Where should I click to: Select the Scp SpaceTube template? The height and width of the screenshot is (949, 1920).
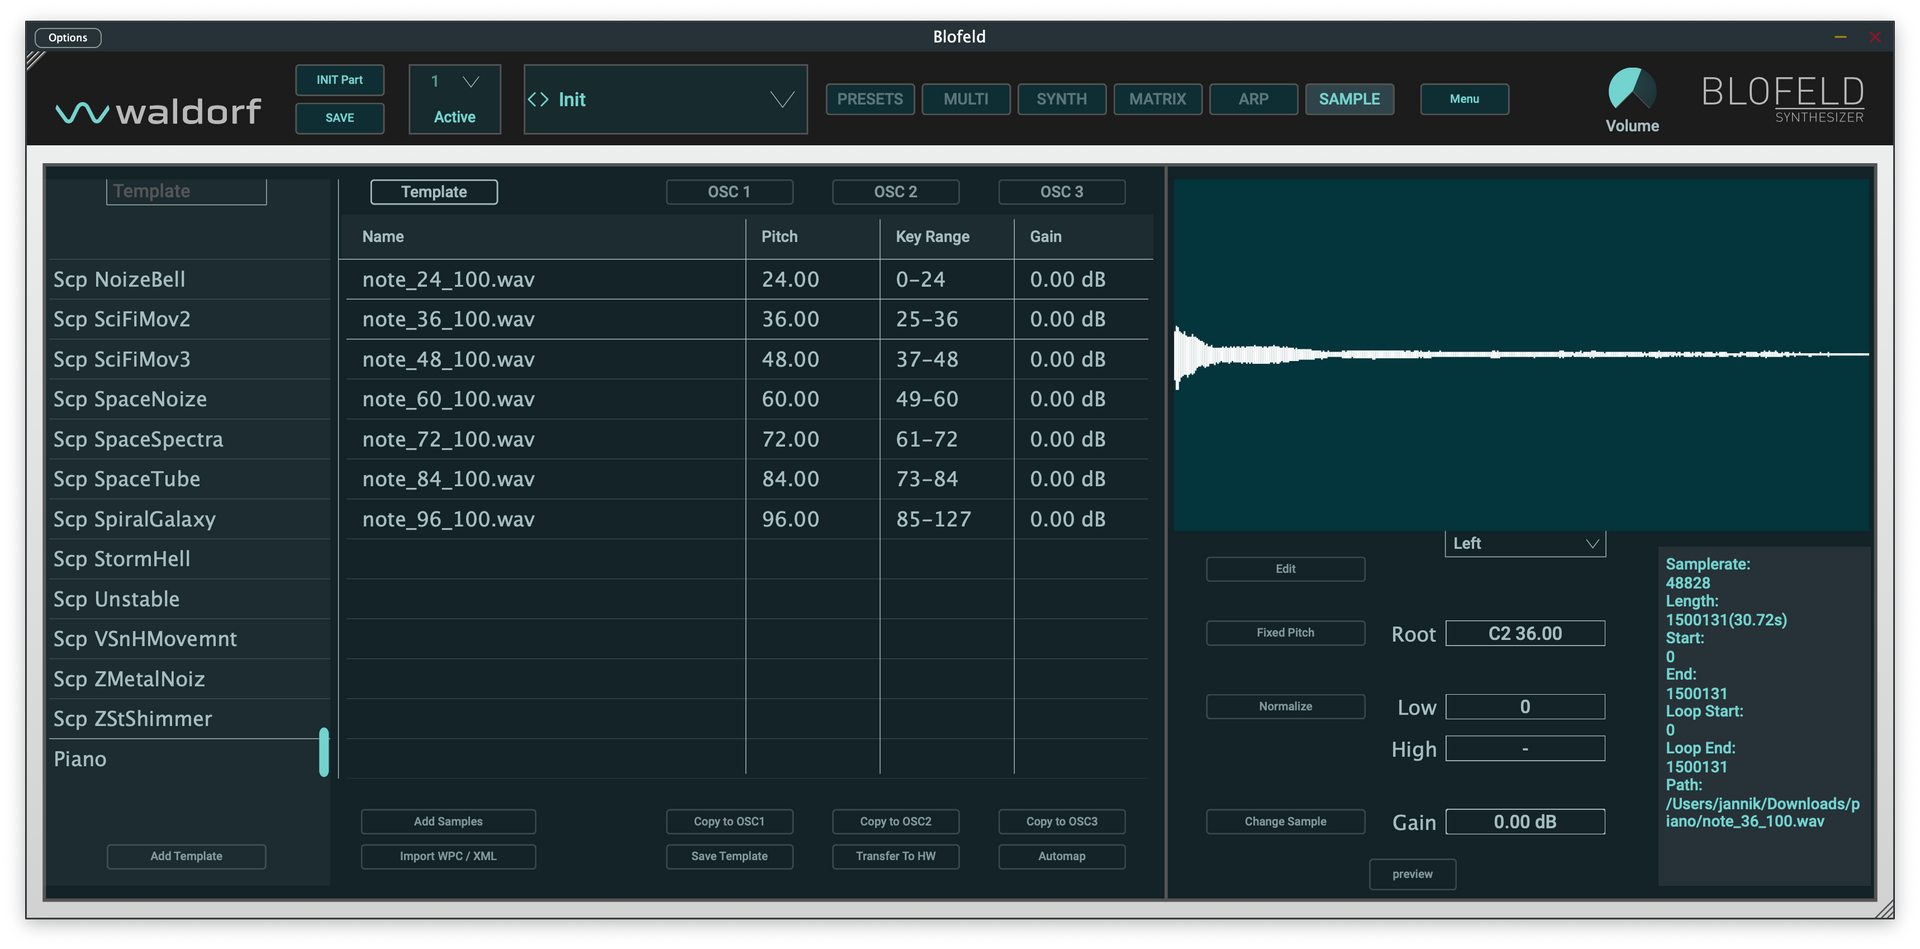click(x=188, y=480)
